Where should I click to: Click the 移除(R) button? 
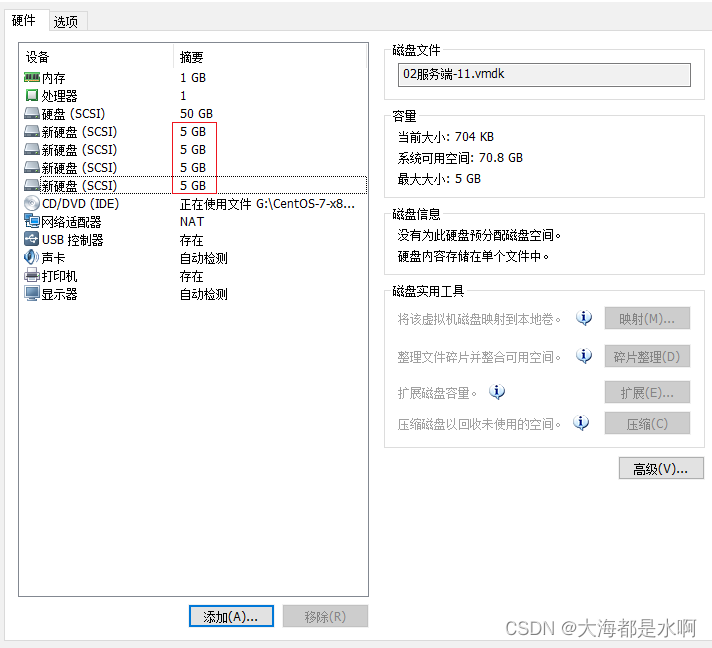coord(325,616)
